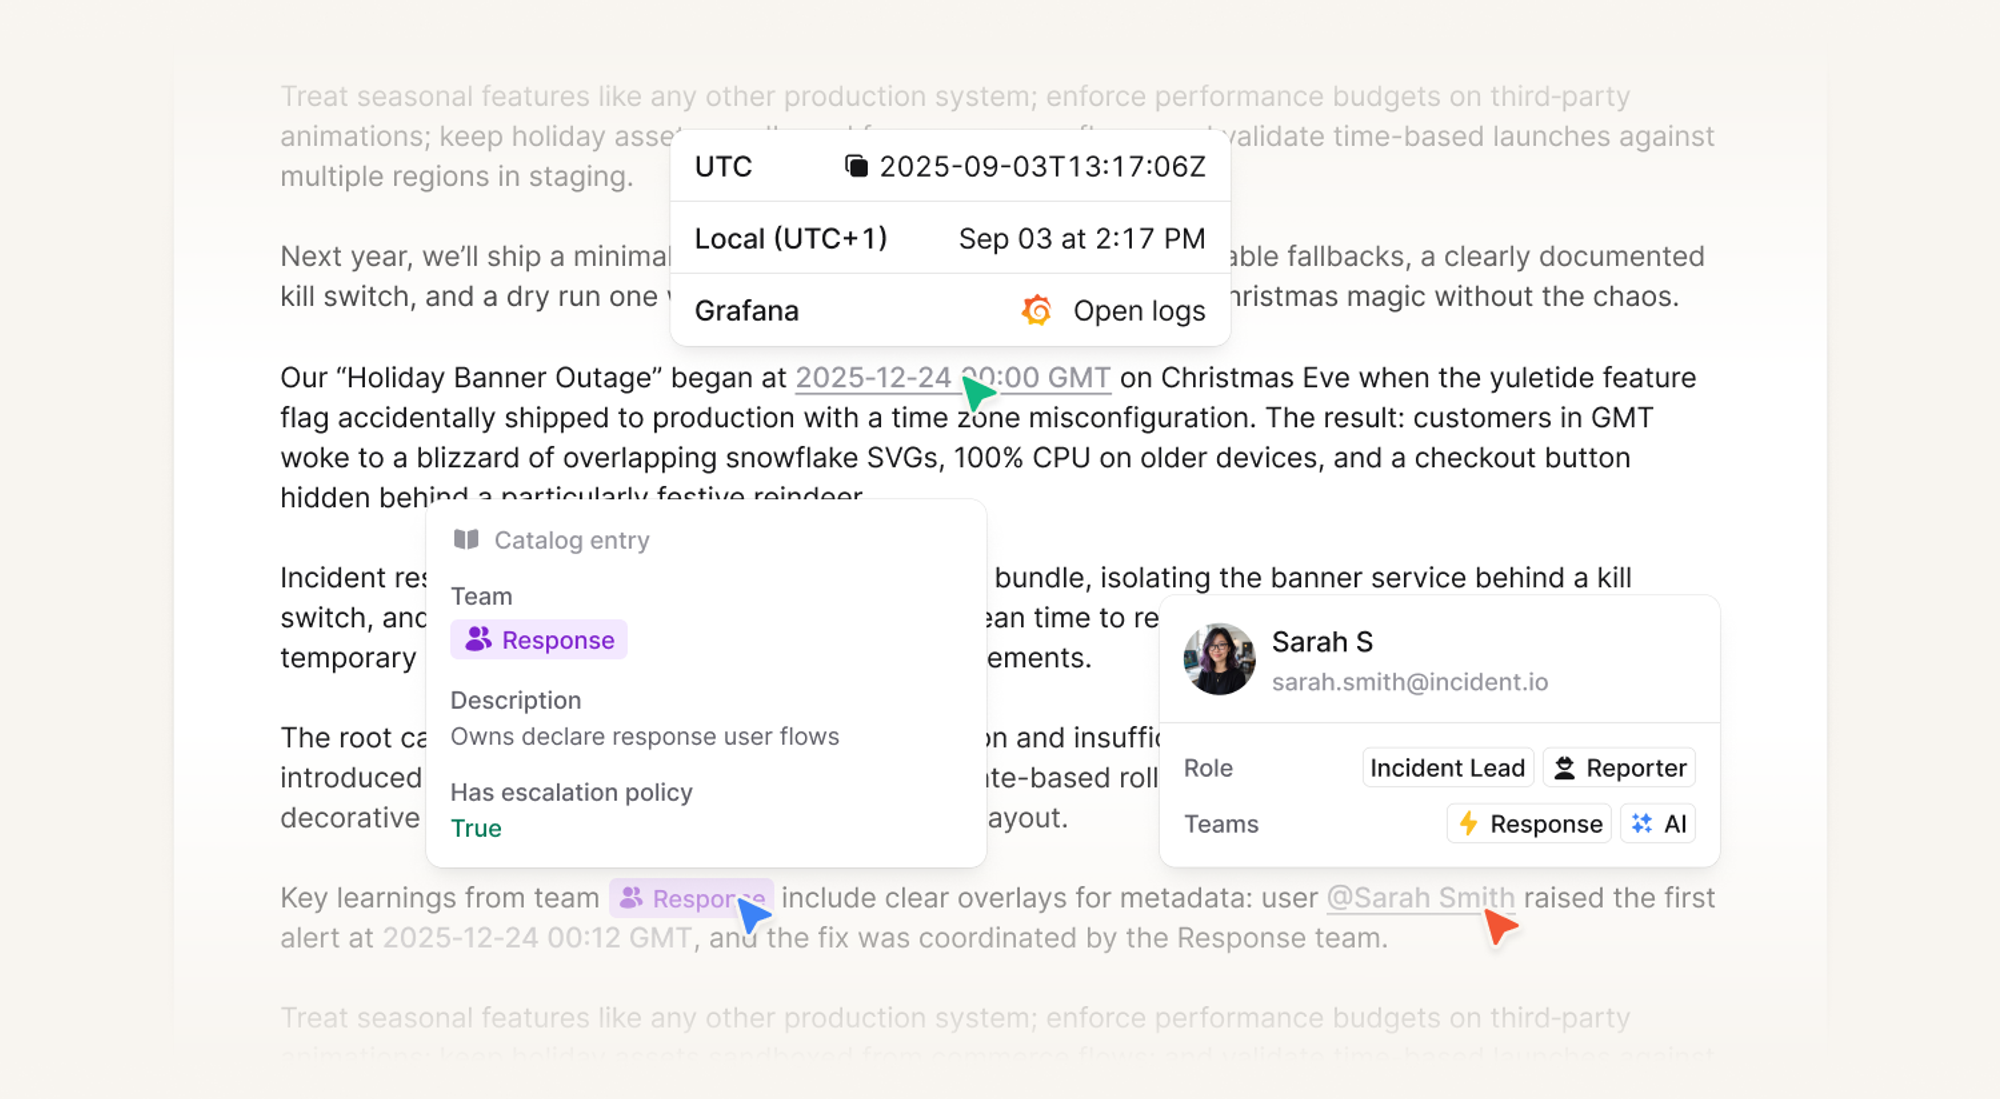The height and width of the screenshot is (1099, 2000).
Task: Open Sarah S profile avatar
Action: click(1219, 660)
